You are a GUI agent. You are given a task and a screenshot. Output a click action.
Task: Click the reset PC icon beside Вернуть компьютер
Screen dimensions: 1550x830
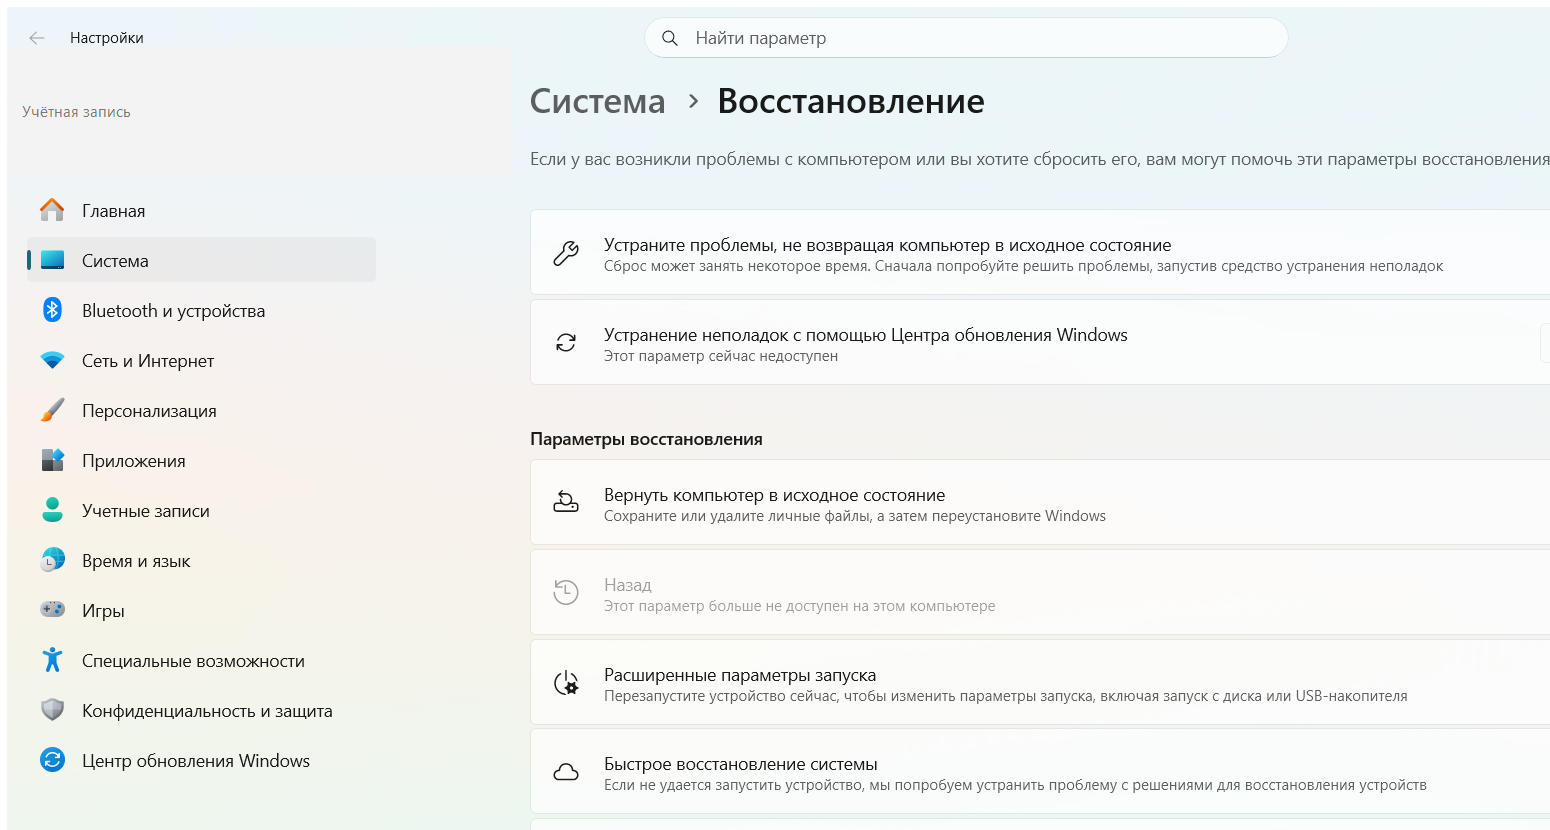566,502
